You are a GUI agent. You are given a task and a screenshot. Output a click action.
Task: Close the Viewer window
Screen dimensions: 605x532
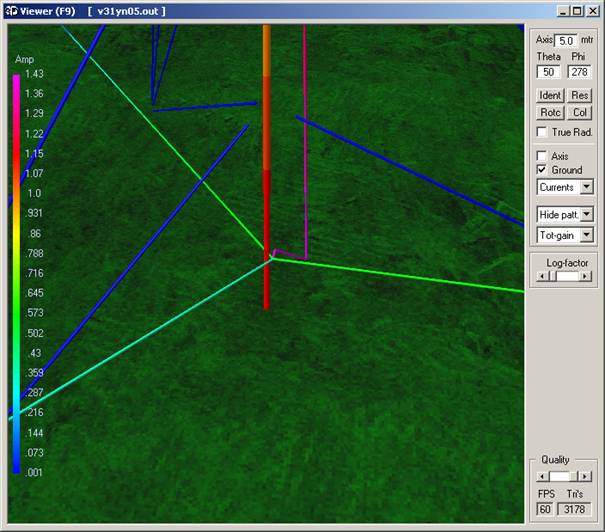coord(592,11)
